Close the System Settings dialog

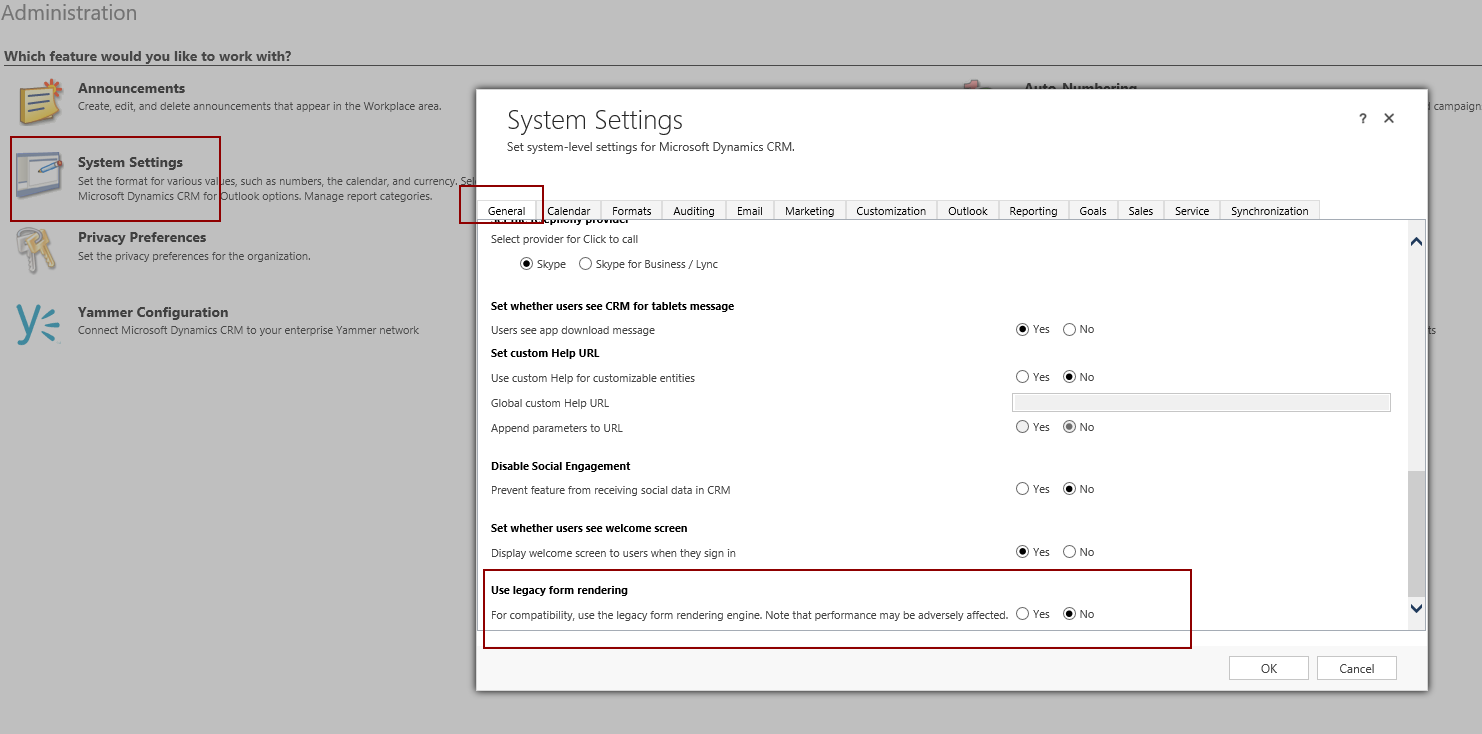pyautogui.click(x=1389, y=118)
